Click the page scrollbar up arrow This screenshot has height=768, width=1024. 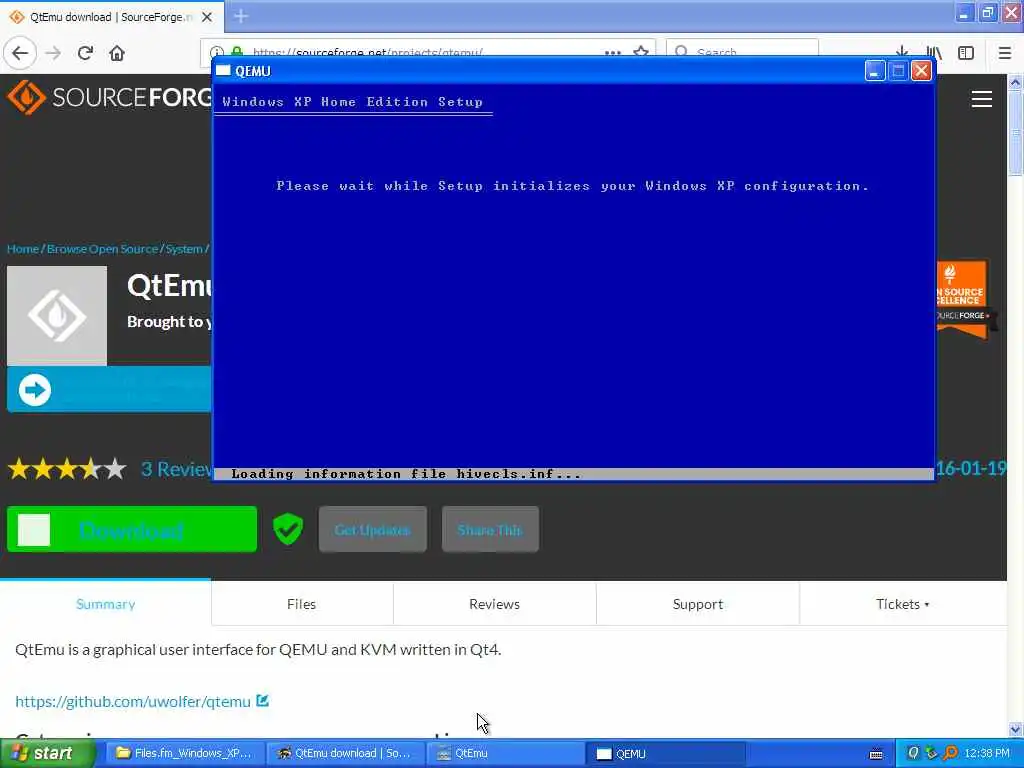(x=1015, y=82)
